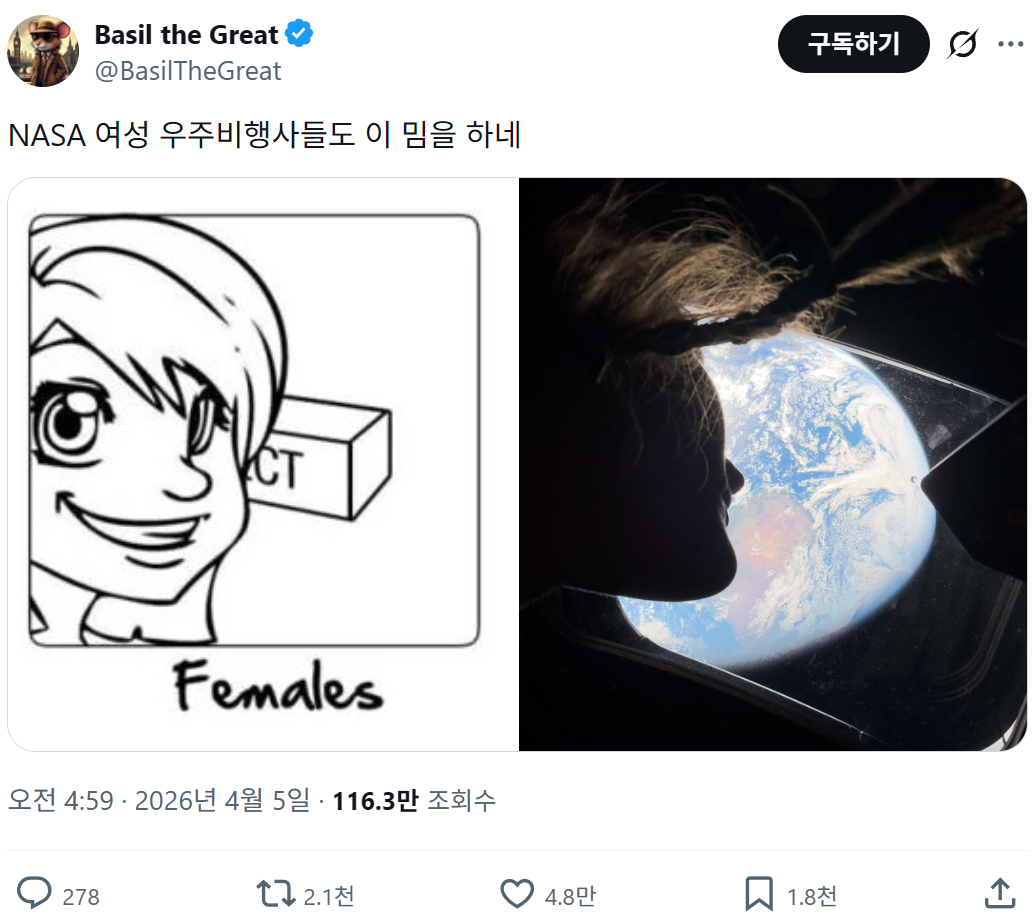Like the post with the heart icon
Screen dimensions: 1035x921
517,893
